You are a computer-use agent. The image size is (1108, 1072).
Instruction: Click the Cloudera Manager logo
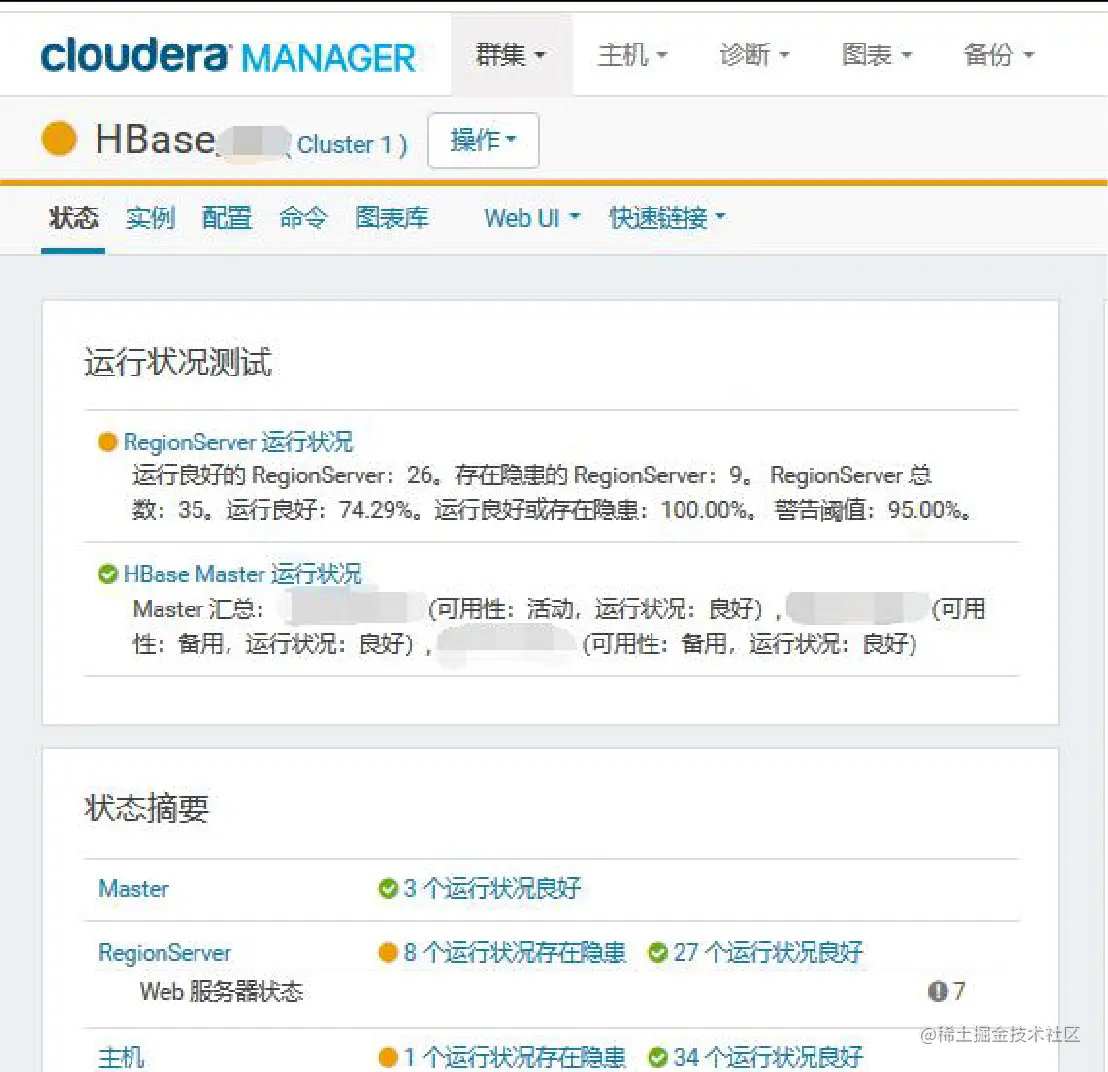click(228, 57)
